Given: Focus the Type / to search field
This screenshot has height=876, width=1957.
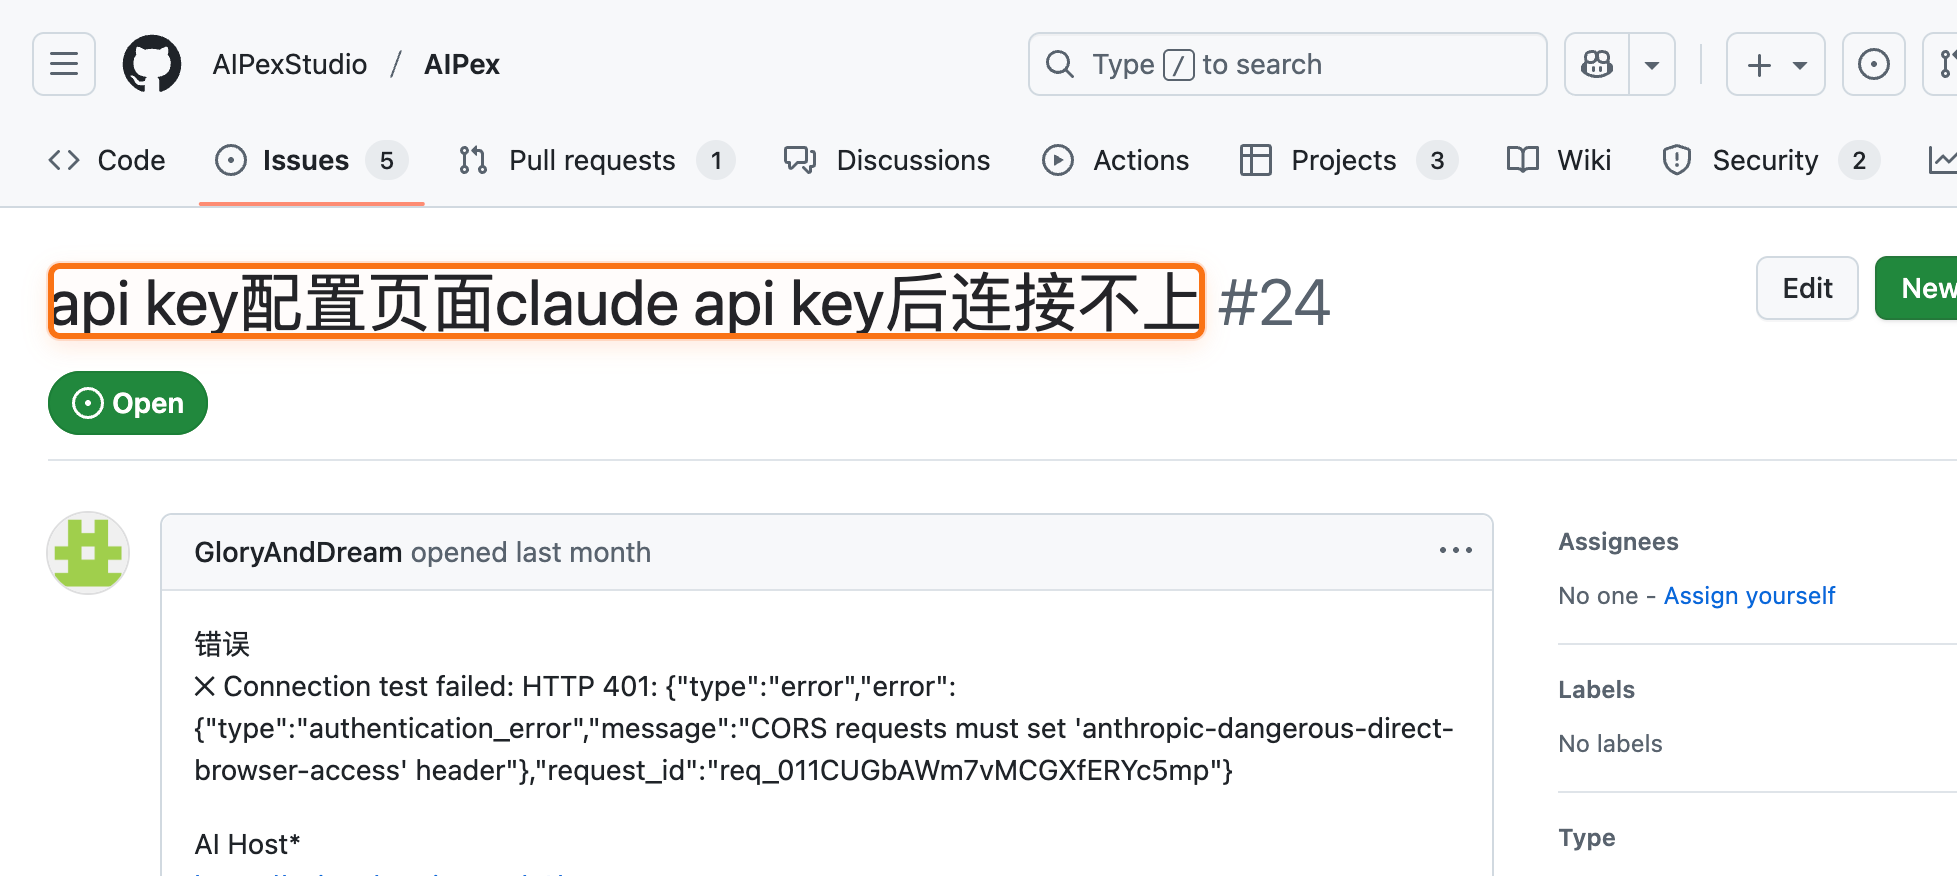Looking at the screenshot, I should (1287, 64).
